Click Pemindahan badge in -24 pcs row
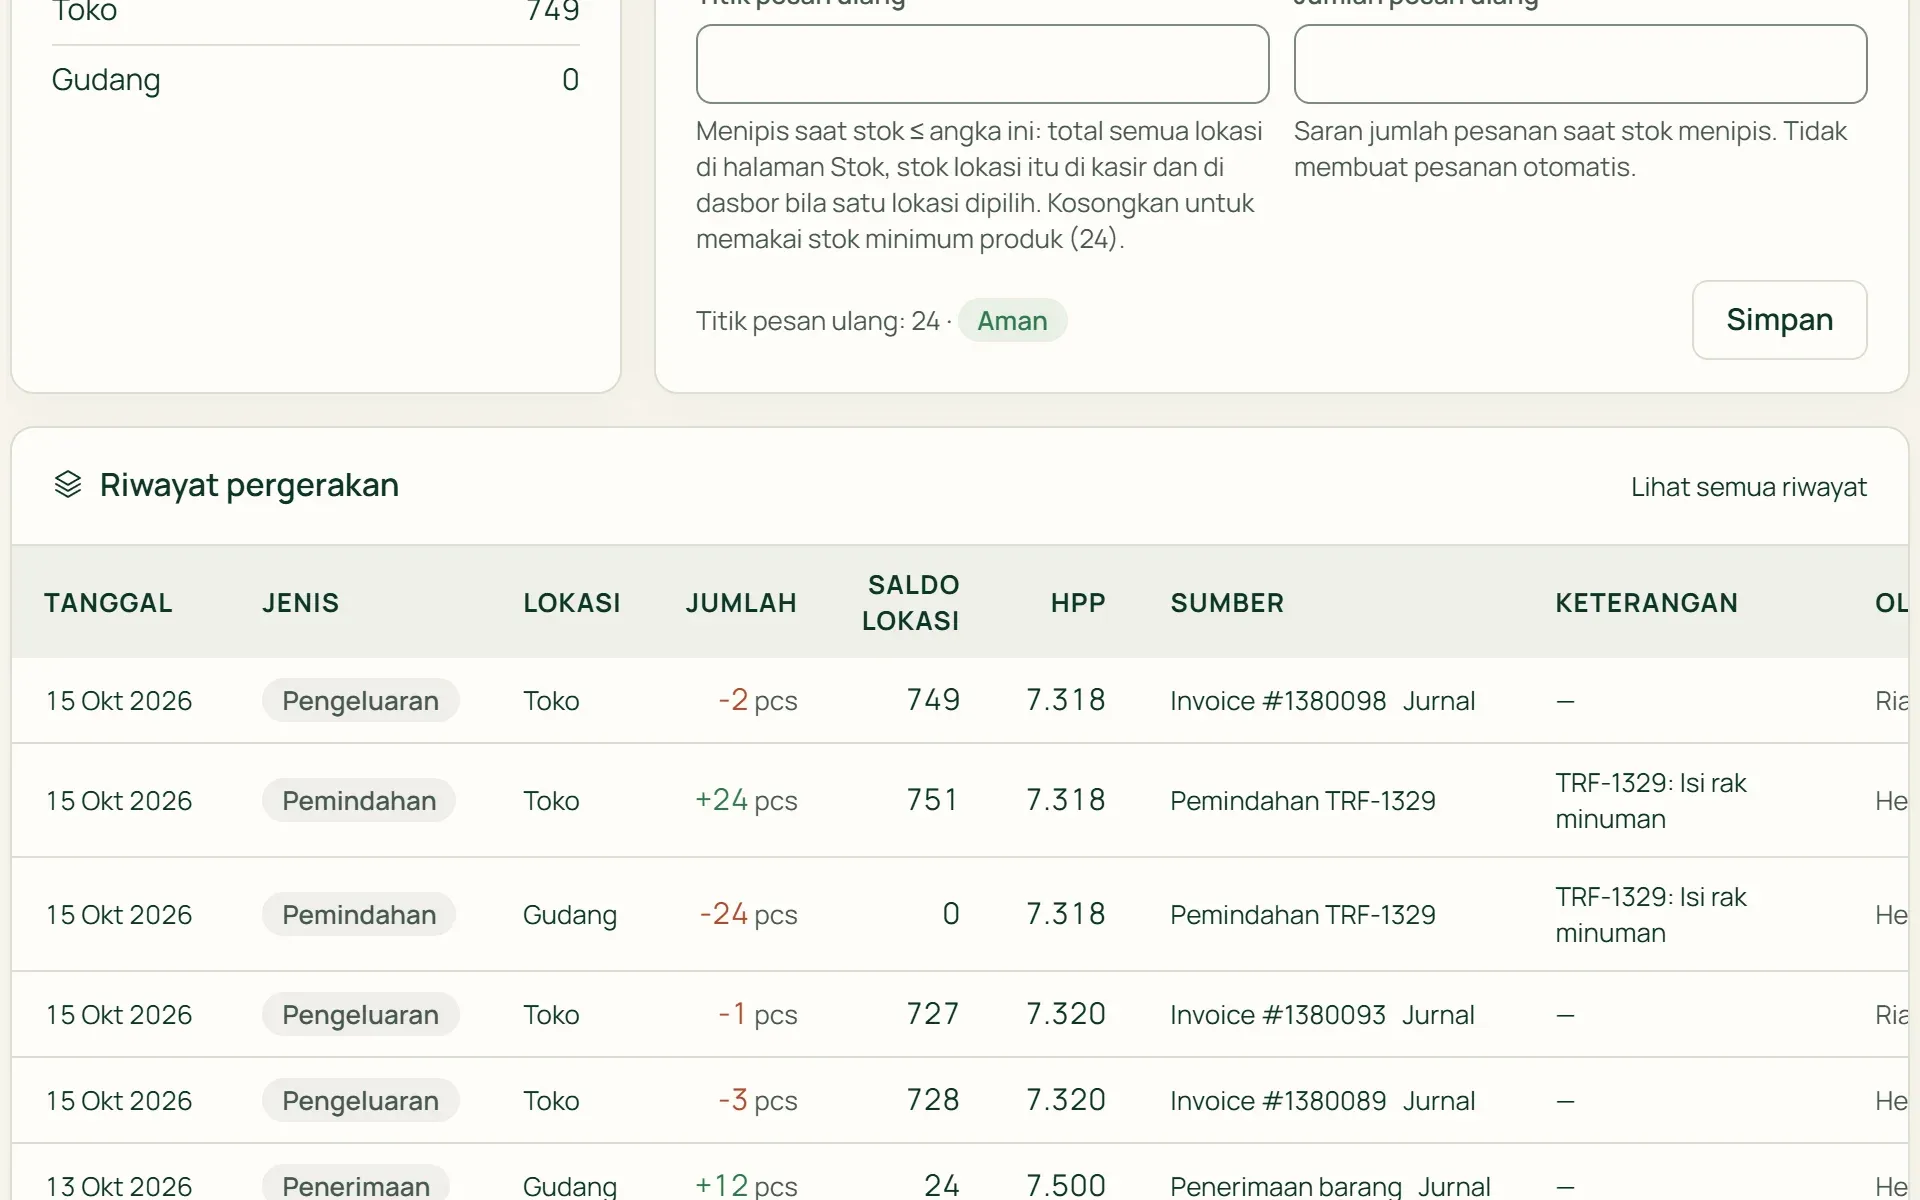Viewport: 1920px width, 1200px height. pos(359,915)
